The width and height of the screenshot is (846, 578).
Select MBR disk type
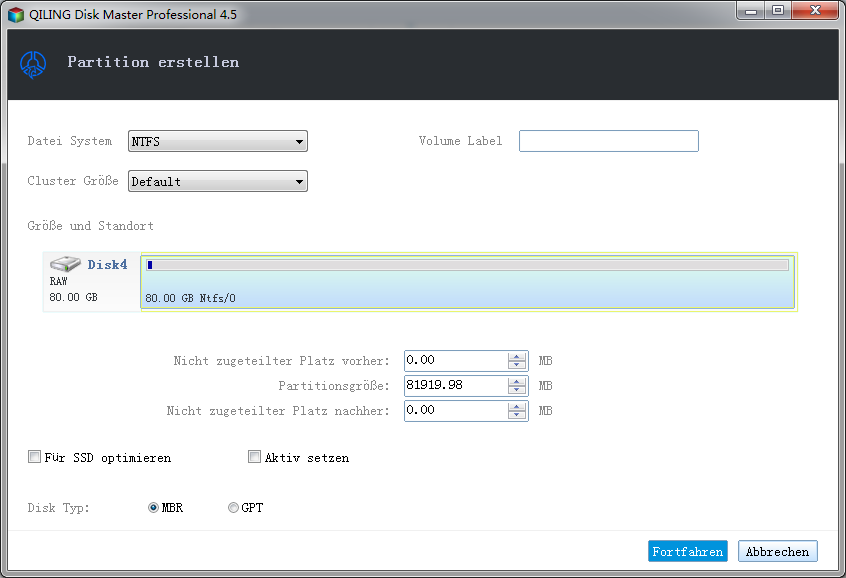click(153, 508)
